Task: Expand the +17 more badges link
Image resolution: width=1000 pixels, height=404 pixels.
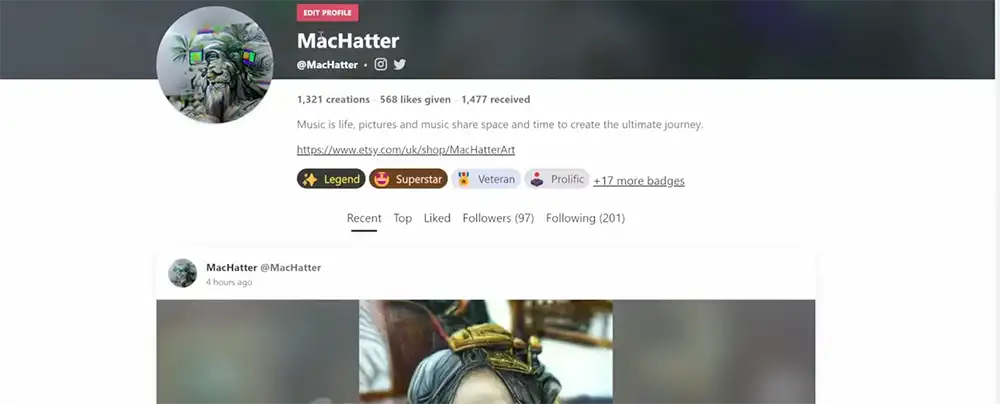Action: coord(639,181)
